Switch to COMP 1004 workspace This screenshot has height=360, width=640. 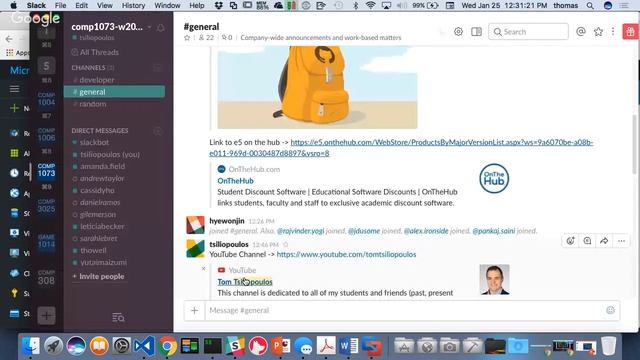tap(46, 100)
